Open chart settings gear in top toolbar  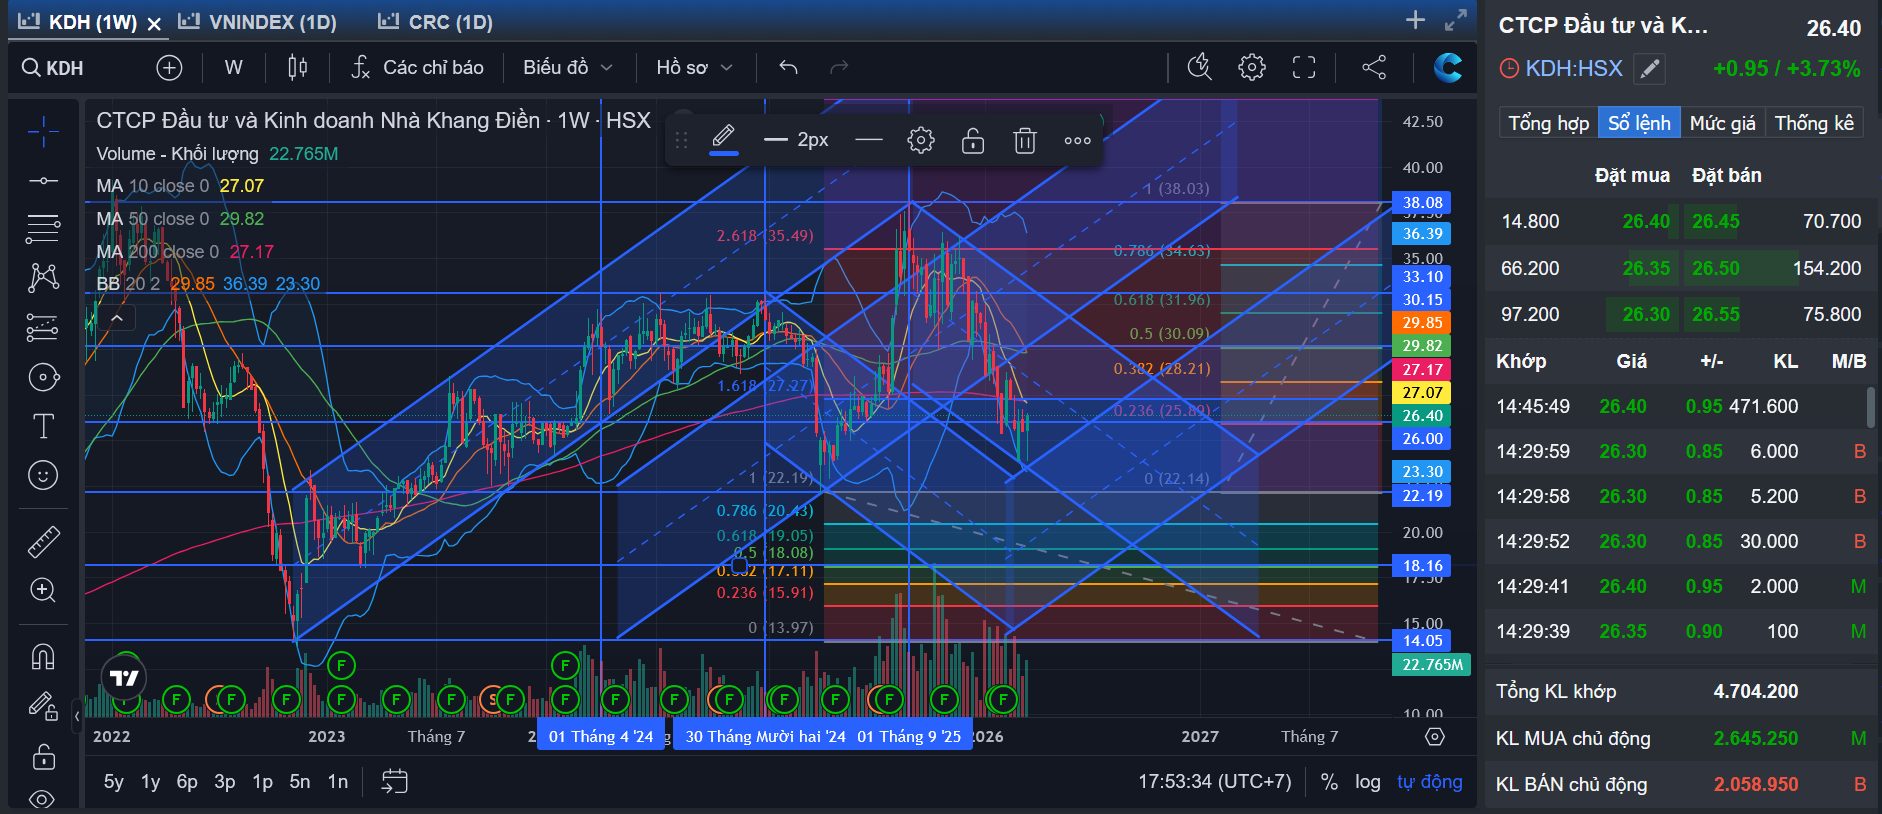[1251, 67]
